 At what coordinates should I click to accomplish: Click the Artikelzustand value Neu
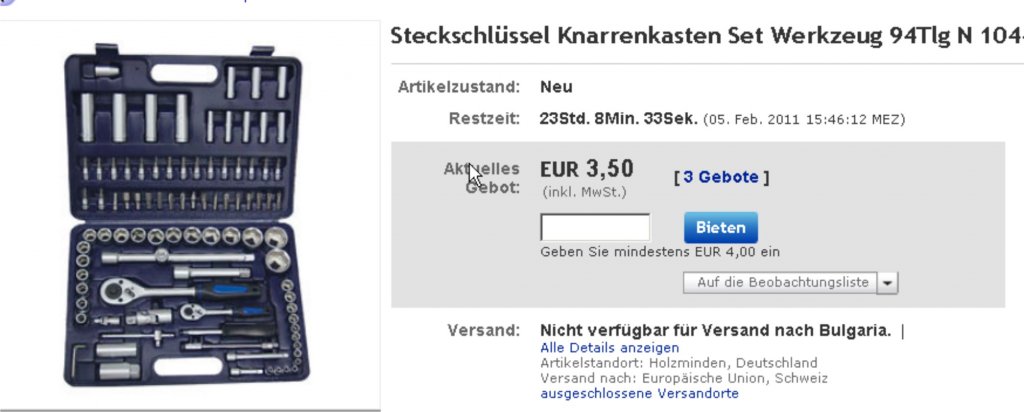(x=556, y=87)
